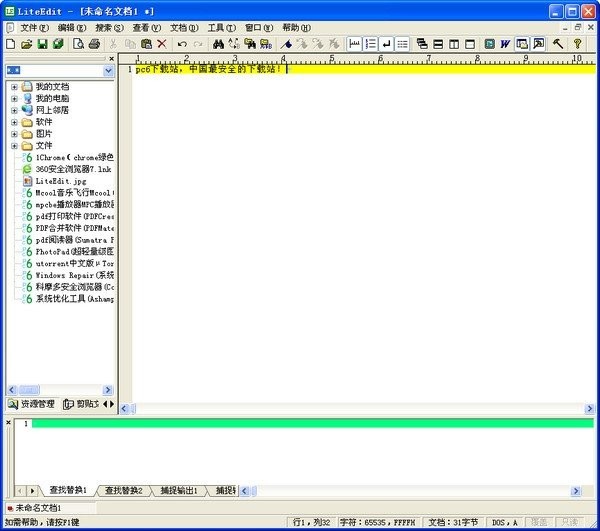Click the Undo arrow icon
This screenshot has width=600, height=531.
[x=182, y=44]
